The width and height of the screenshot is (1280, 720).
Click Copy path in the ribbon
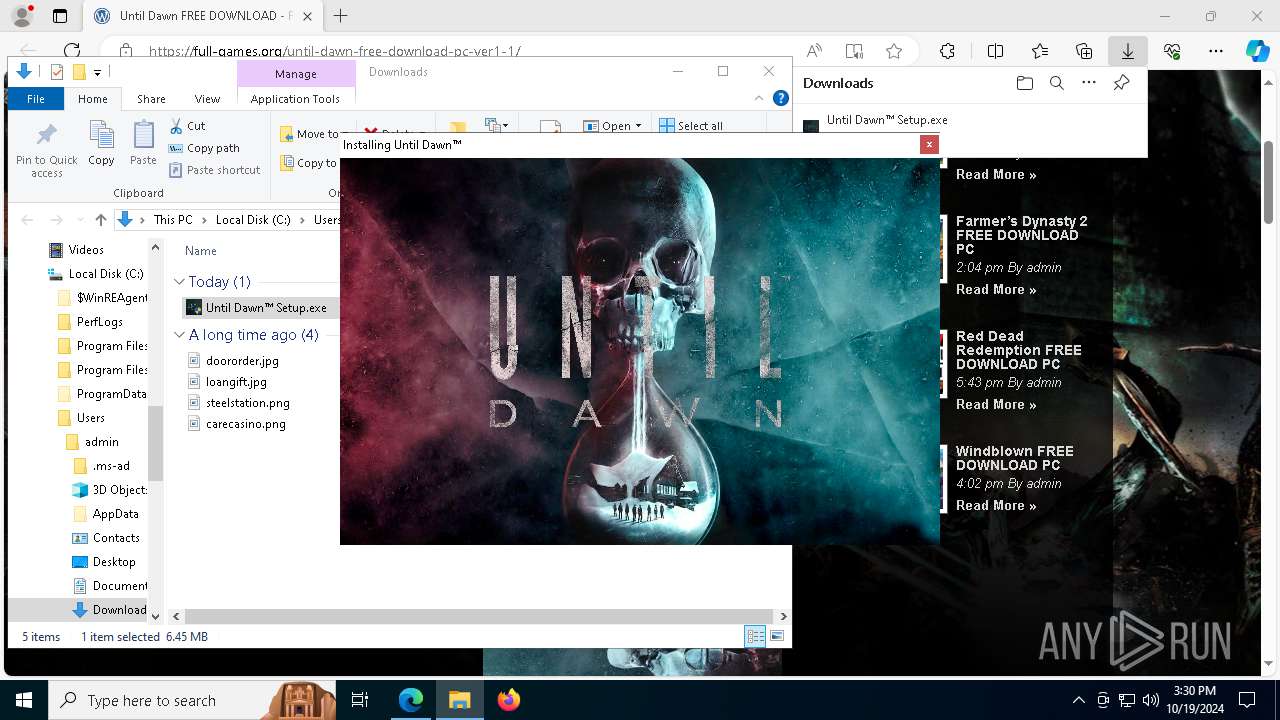[204, 148]
